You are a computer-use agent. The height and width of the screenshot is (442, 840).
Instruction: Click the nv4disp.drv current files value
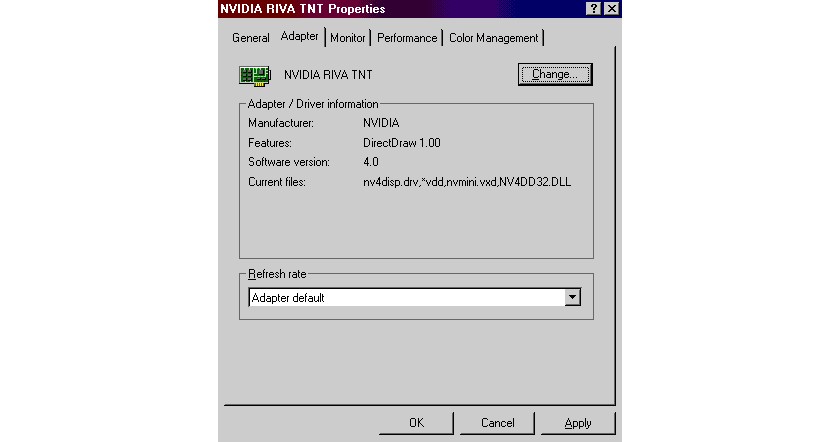point(467,182)
